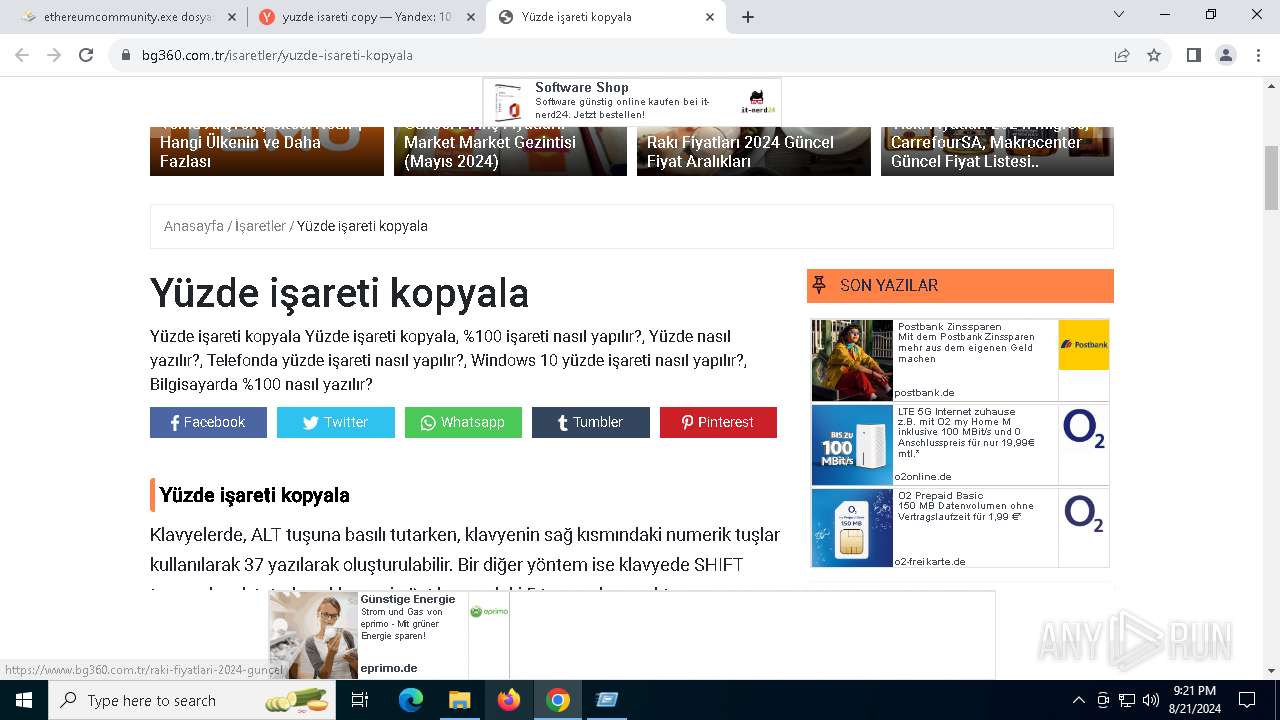Expand the tab search chevron
The image size is (1280, 720).
tap(1119, 14)
